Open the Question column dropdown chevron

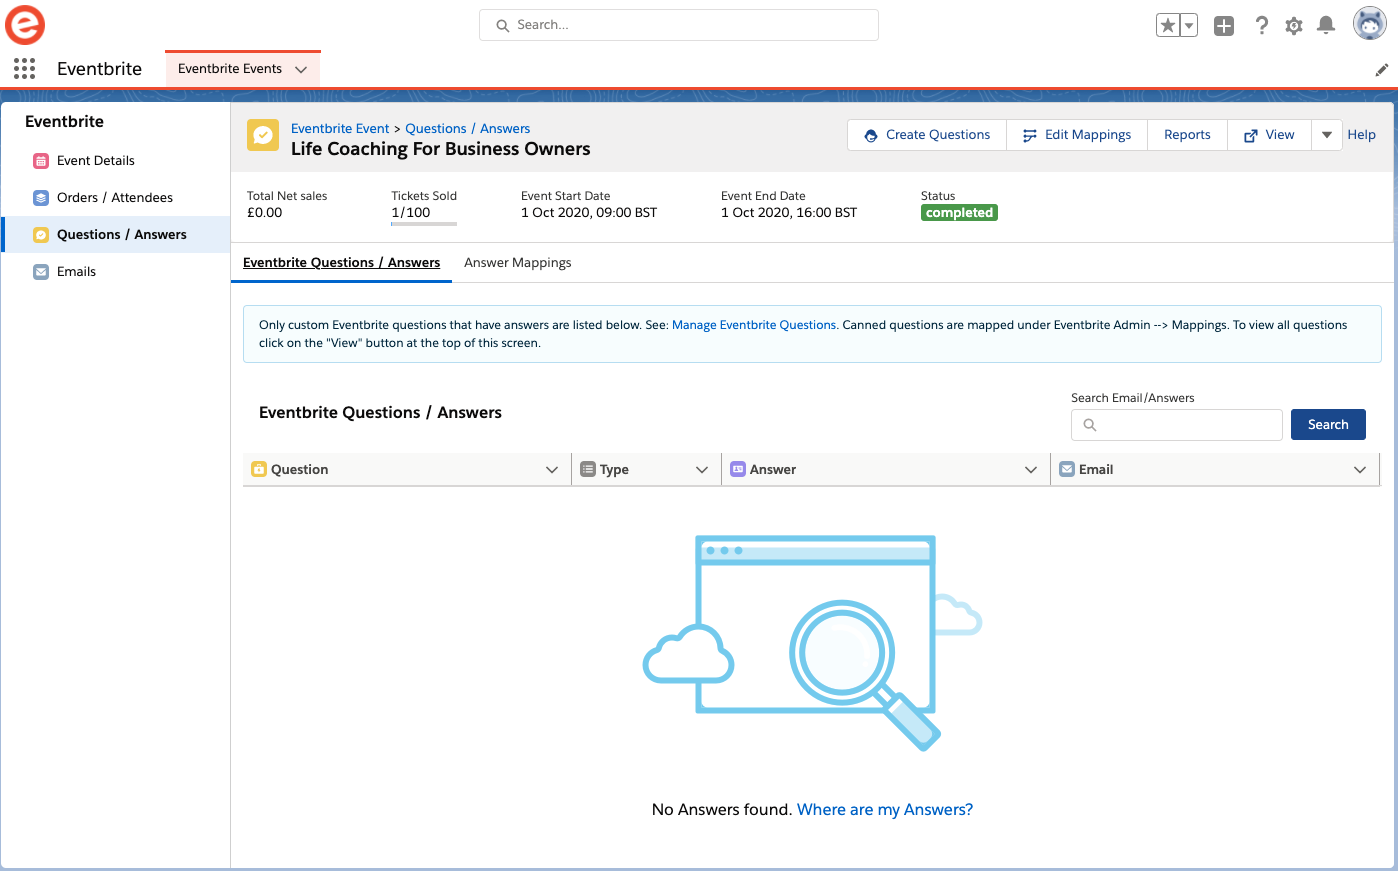552,469
